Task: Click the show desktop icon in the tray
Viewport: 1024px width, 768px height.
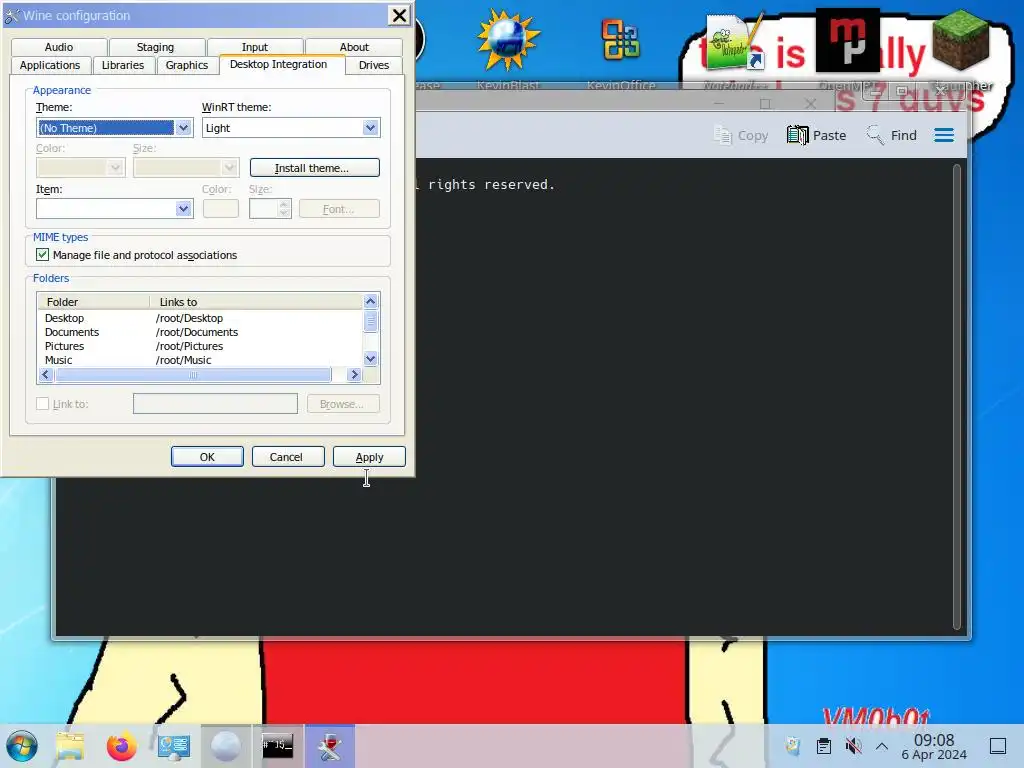Action: tap(997, 746)
